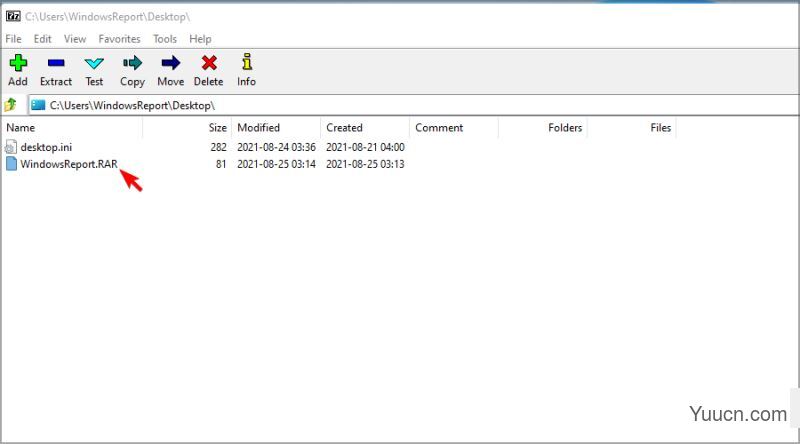
Task: Click the red Delete icon
Action: [209, 63]
